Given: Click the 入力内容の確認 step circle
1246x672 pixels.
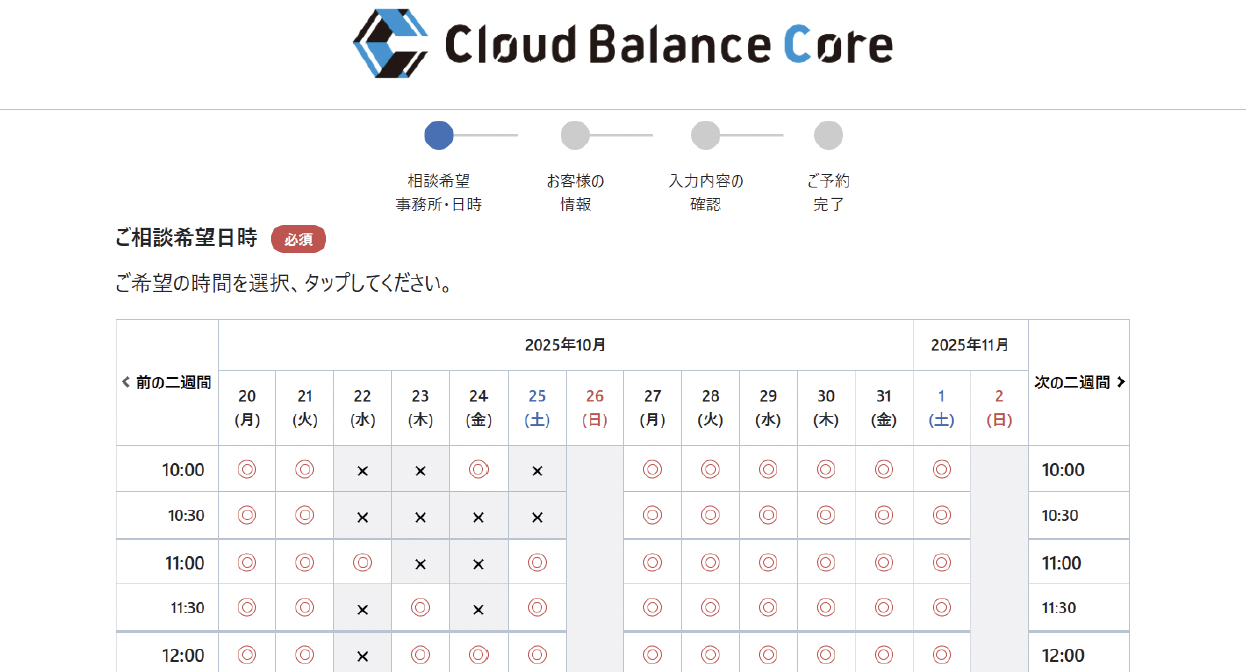Looking at the screenshot, I should [705, 135].
